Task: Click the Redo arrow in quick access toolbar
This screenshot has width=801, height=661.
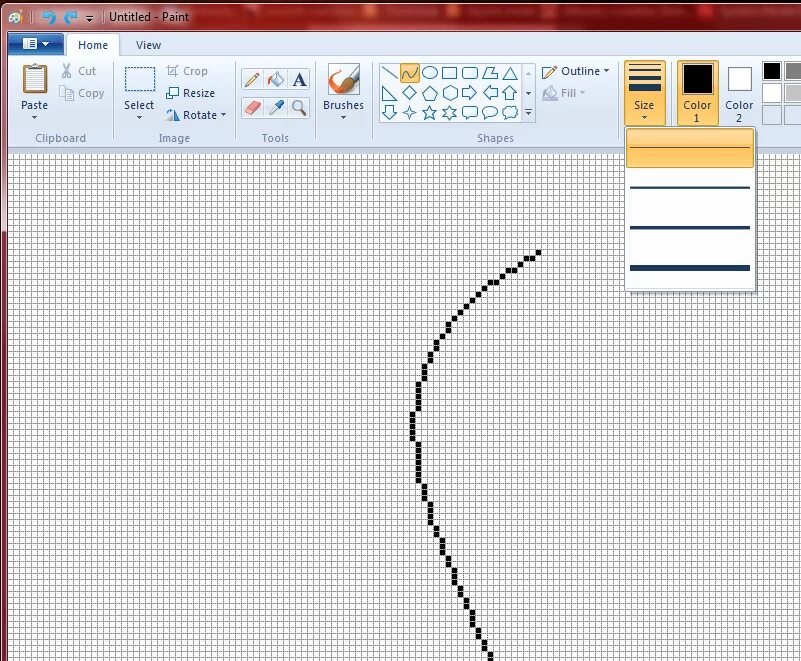Action: click(x=70, y=17)
